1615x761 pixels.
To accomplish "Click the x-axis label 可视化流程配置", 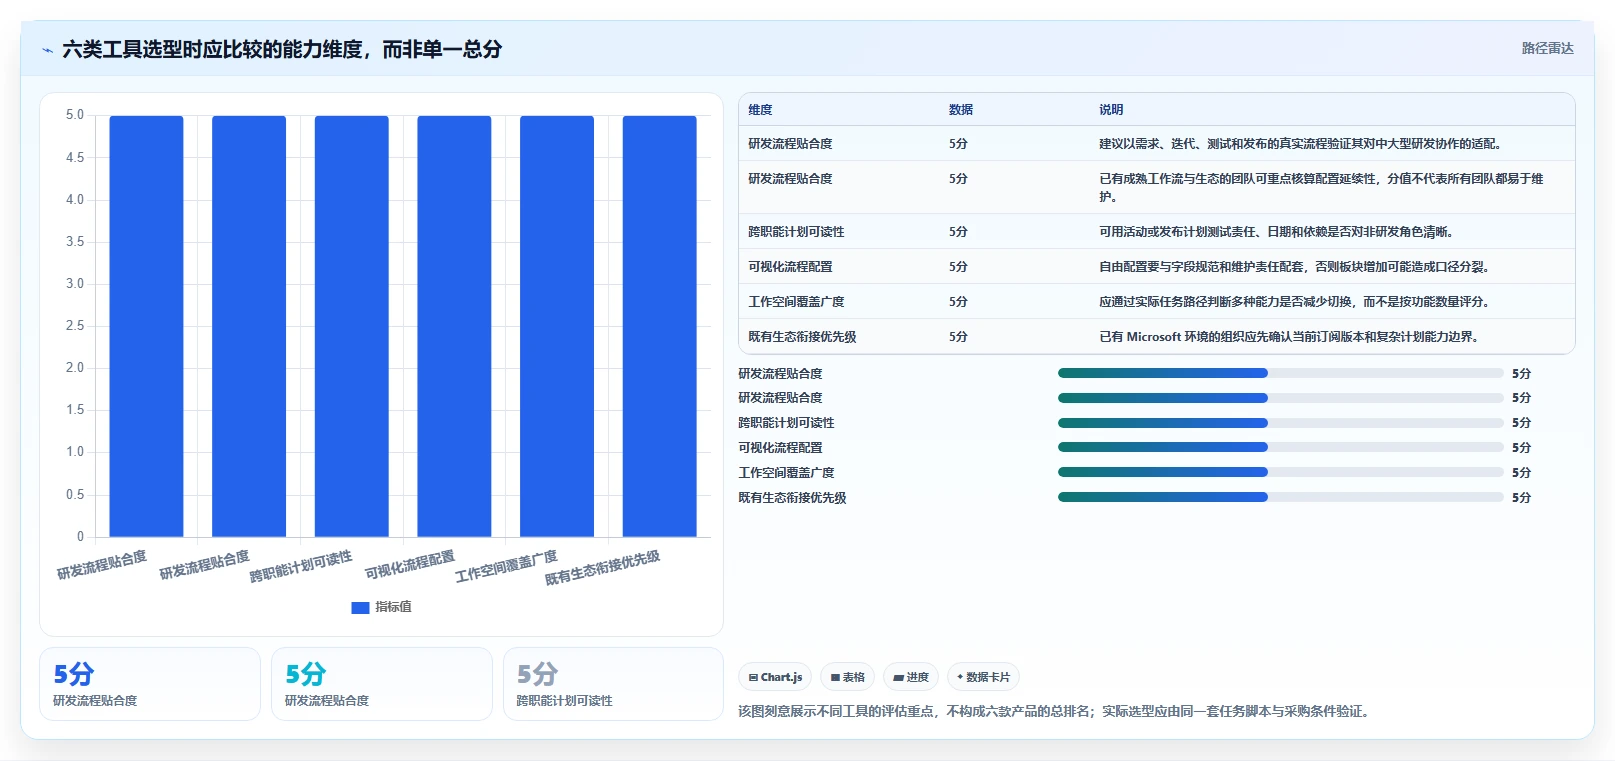I will point(409,565).
